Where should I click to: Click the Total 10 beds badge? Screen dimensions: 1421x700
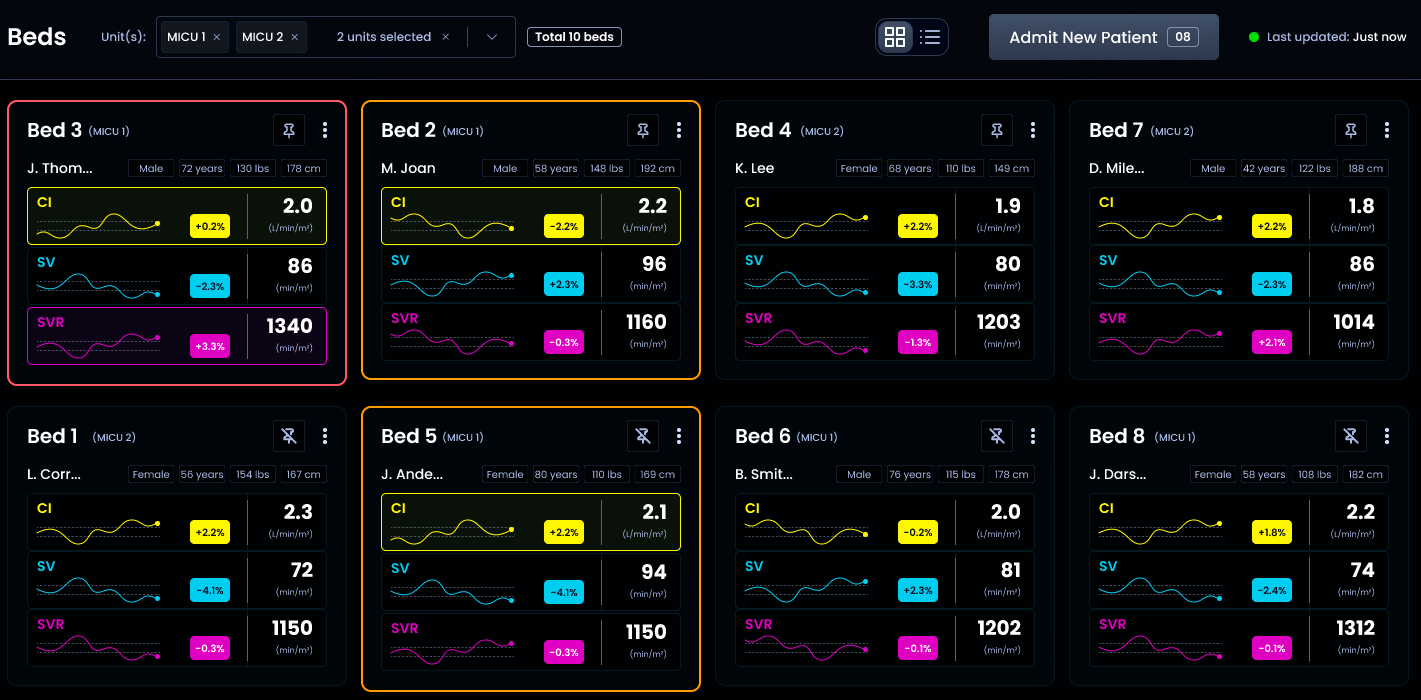[x=574, y=37]
